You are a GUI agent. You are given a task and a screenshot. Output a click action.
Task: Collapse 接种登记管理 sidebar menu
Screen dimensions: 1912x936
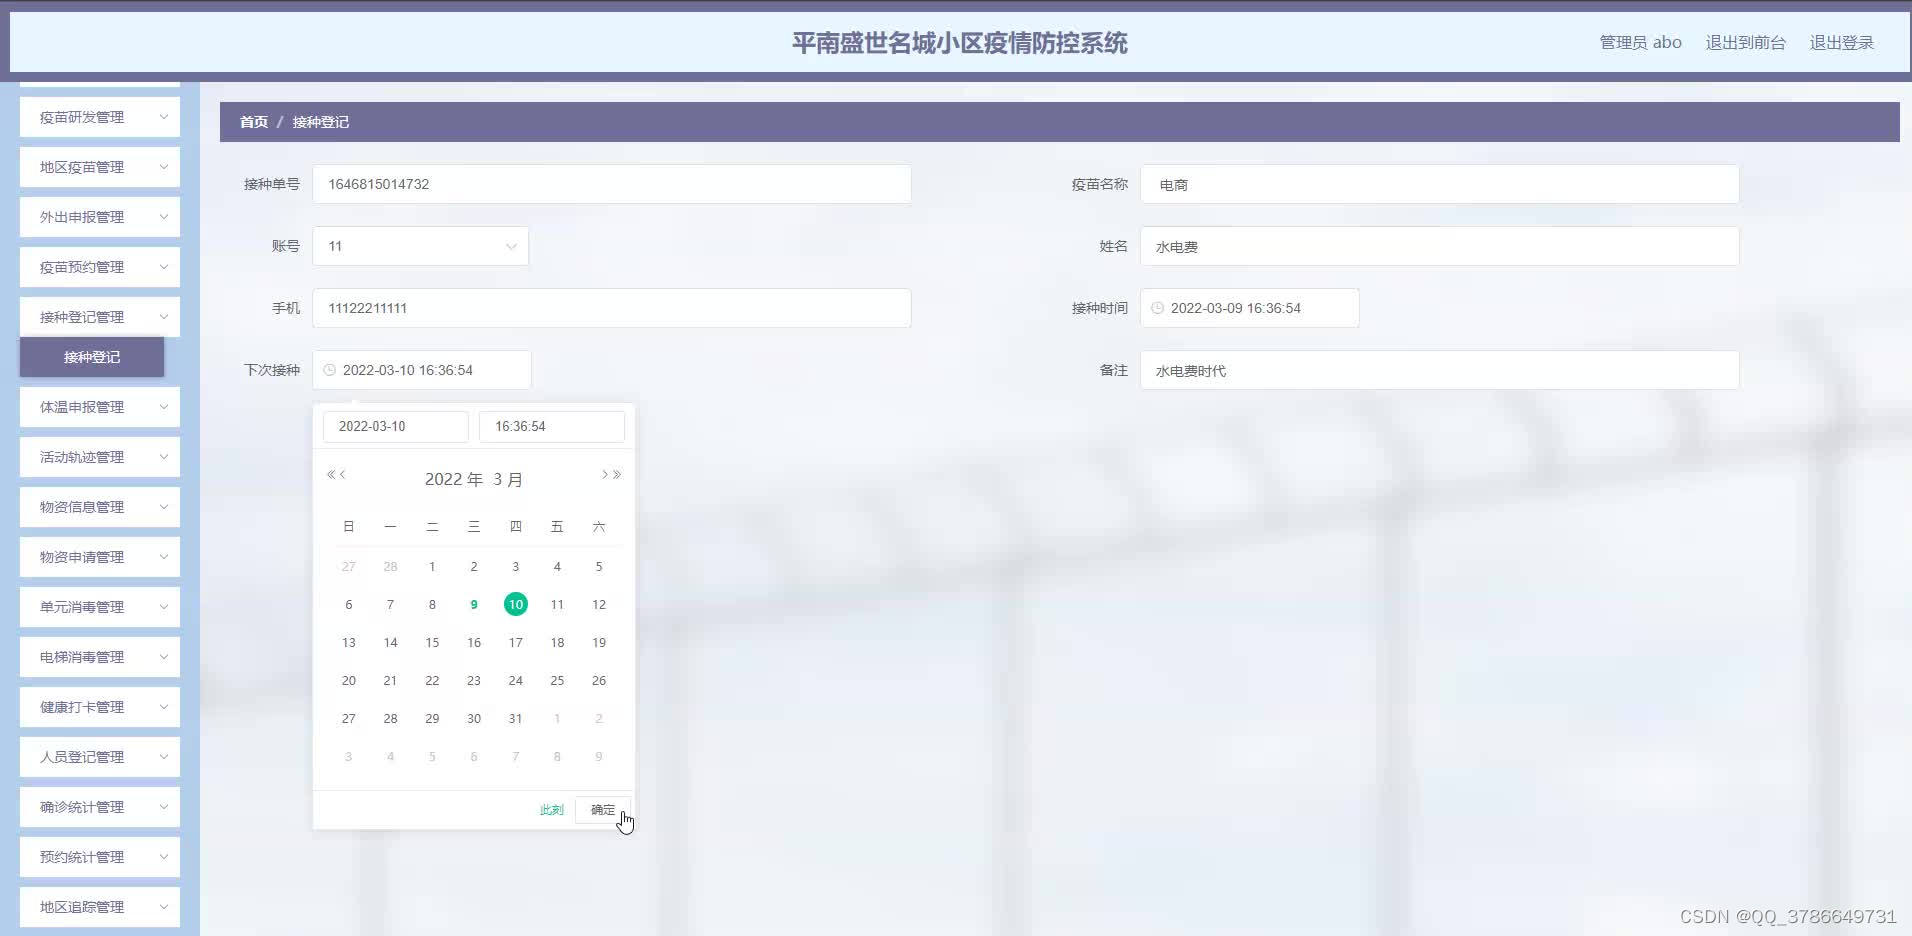pyautogui.click(x=100, y=317)
